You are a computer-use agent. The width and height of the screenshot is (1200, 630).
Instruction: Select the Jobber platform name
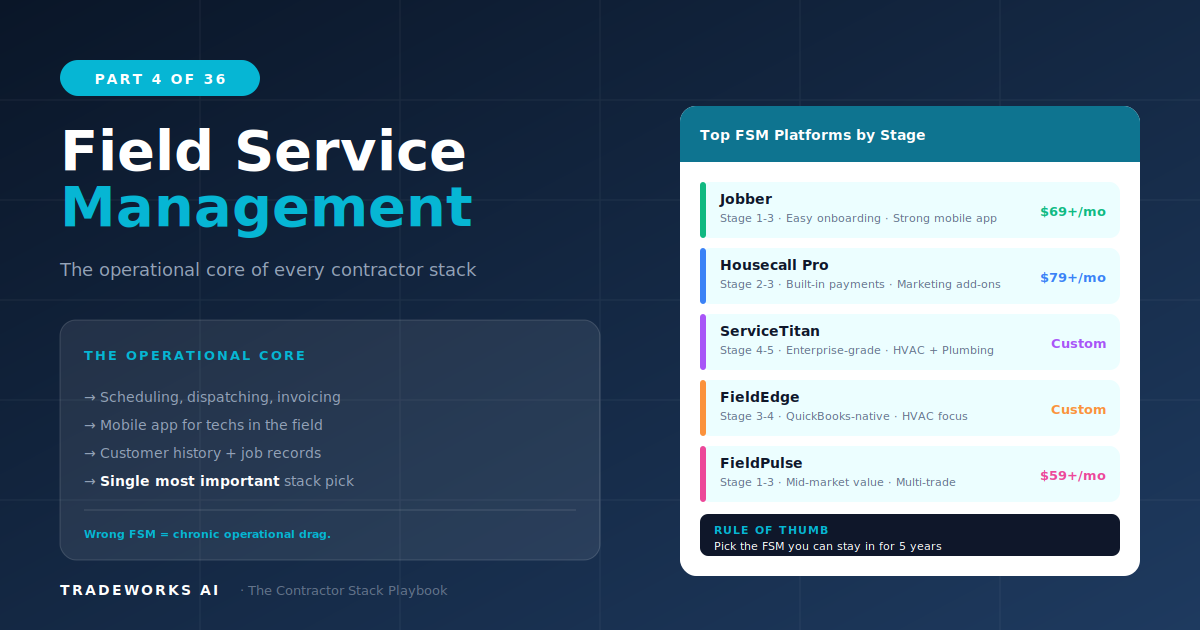click(746, 199)
